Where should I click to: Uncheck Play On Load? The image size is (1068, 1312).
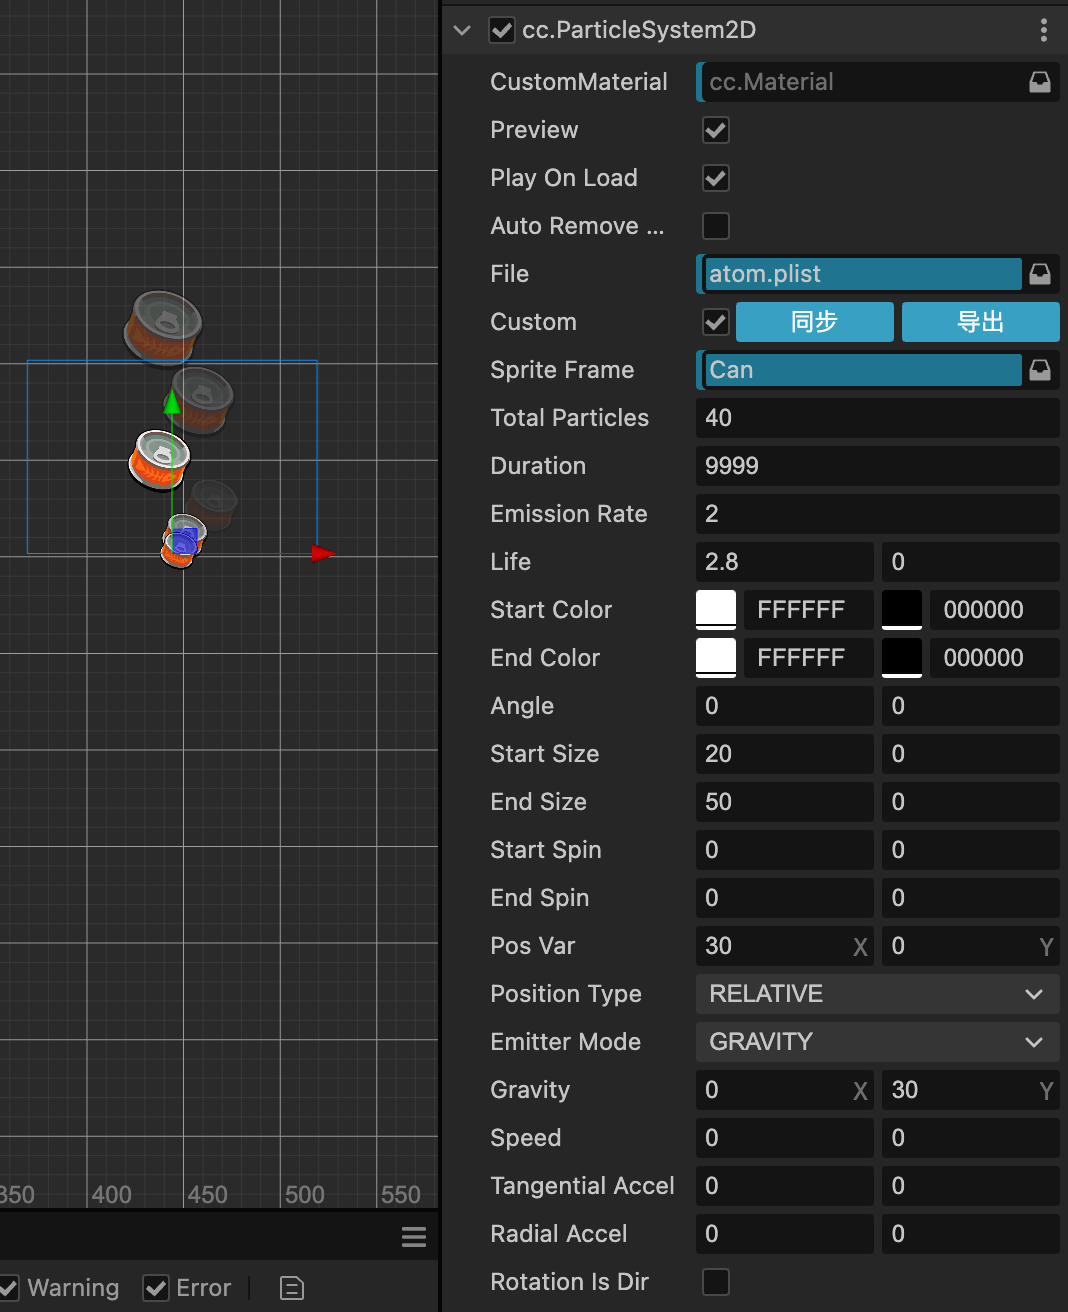click(x=716, y=178)
